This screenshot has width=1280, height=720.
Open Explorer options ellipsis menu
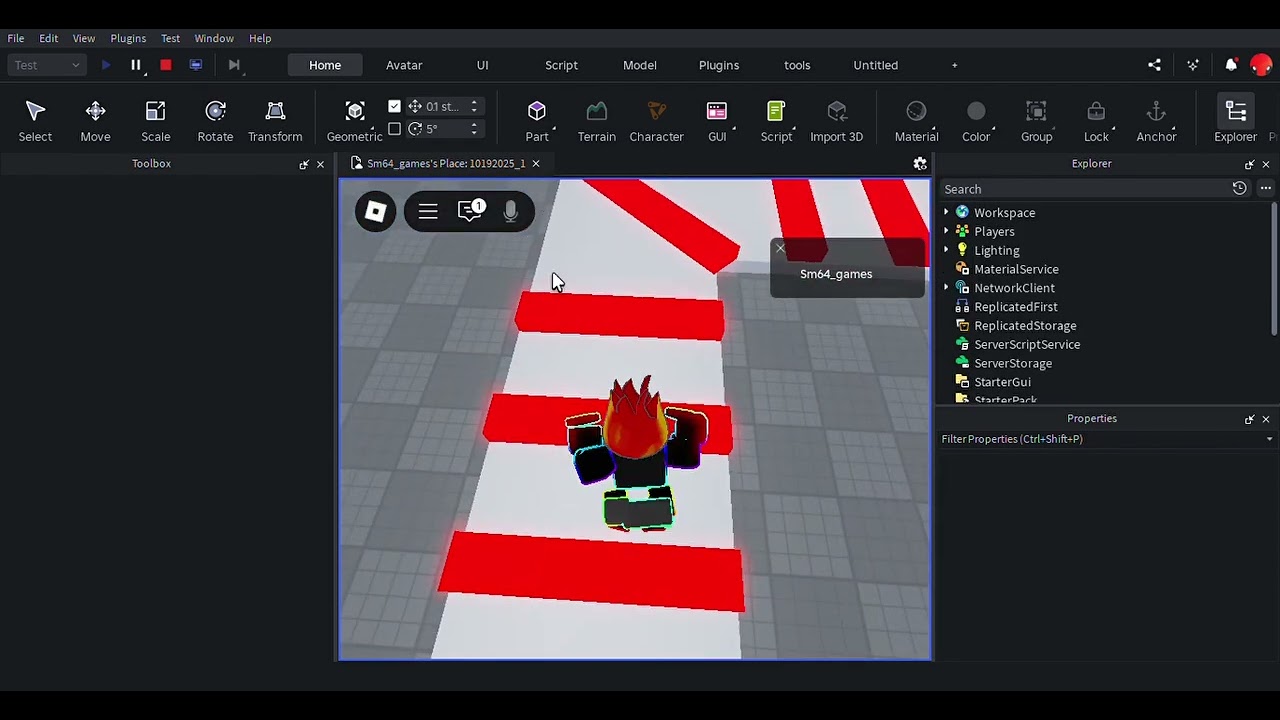tap(1265, 189)
